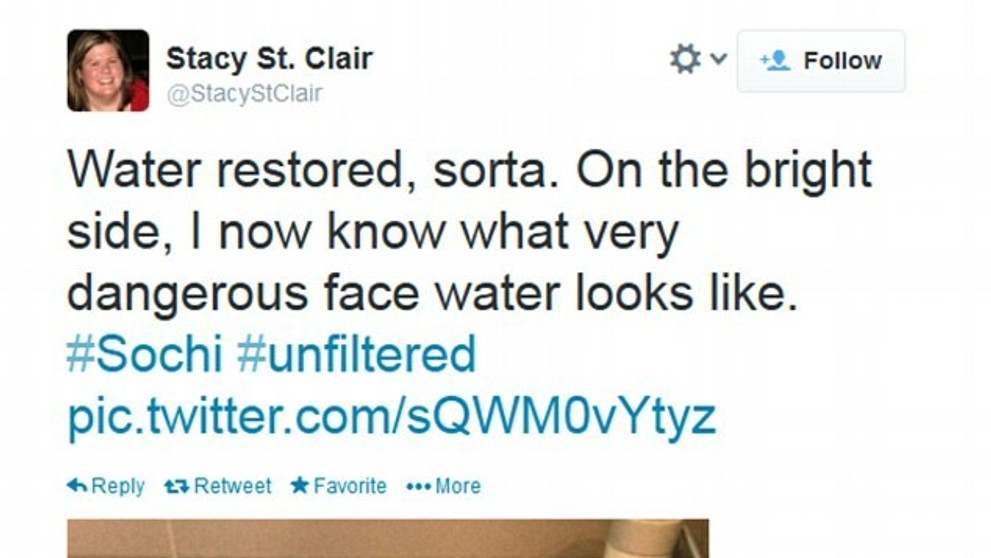
Task: Click the Reply arrow icon
Action: pyautogui.click(x=76, y=486)
